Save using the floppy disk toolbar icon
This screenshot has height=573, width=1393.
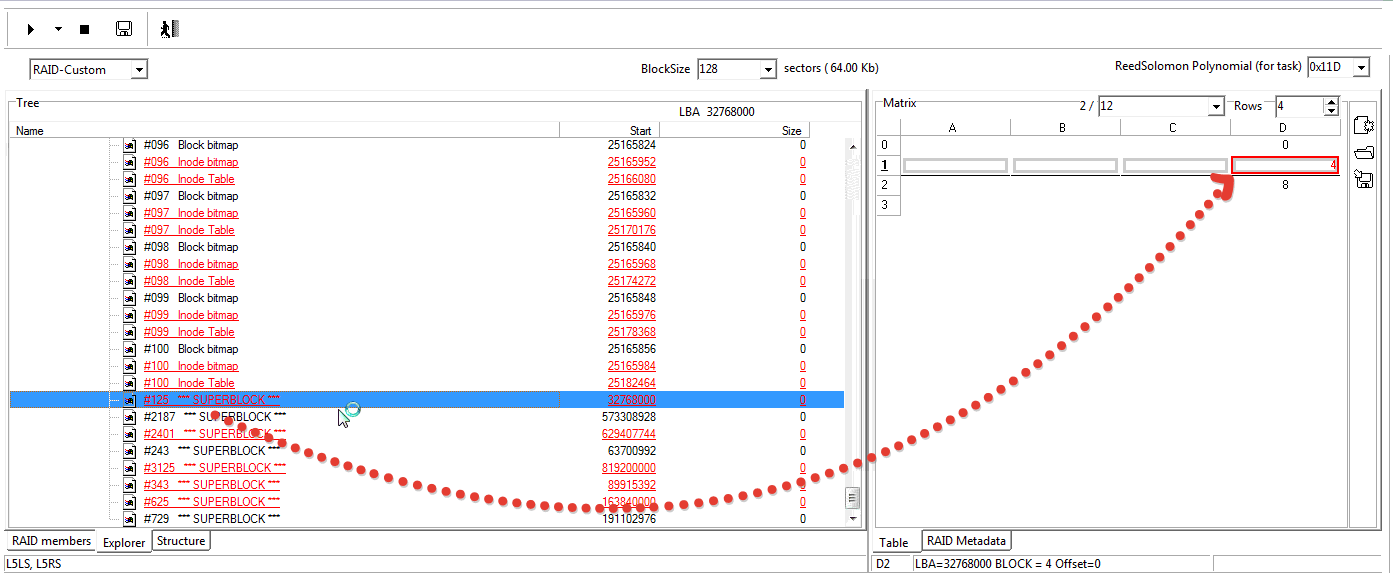(124, 29)
